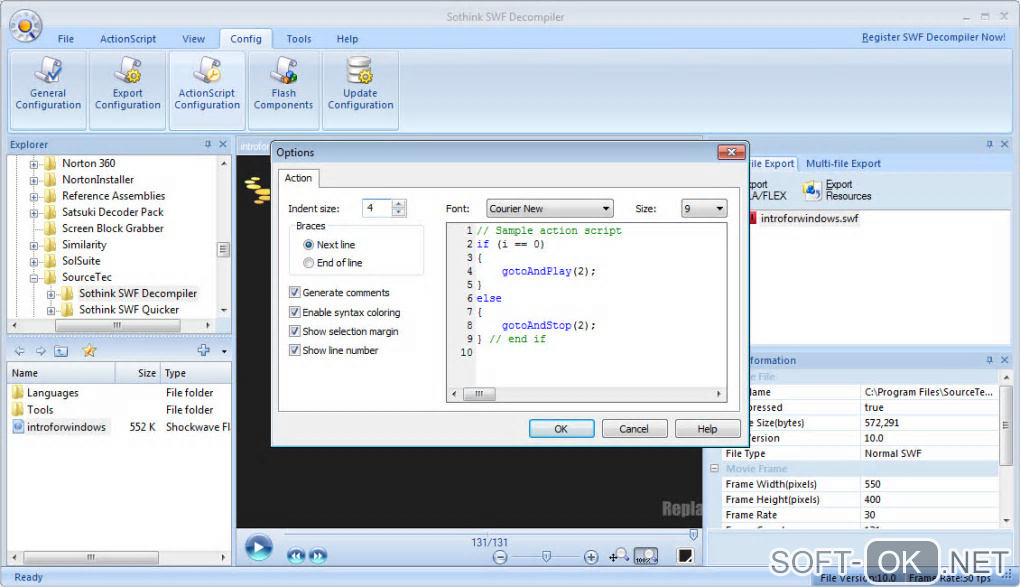
Task: Open the File menu tab
Action: coord(66,39)
